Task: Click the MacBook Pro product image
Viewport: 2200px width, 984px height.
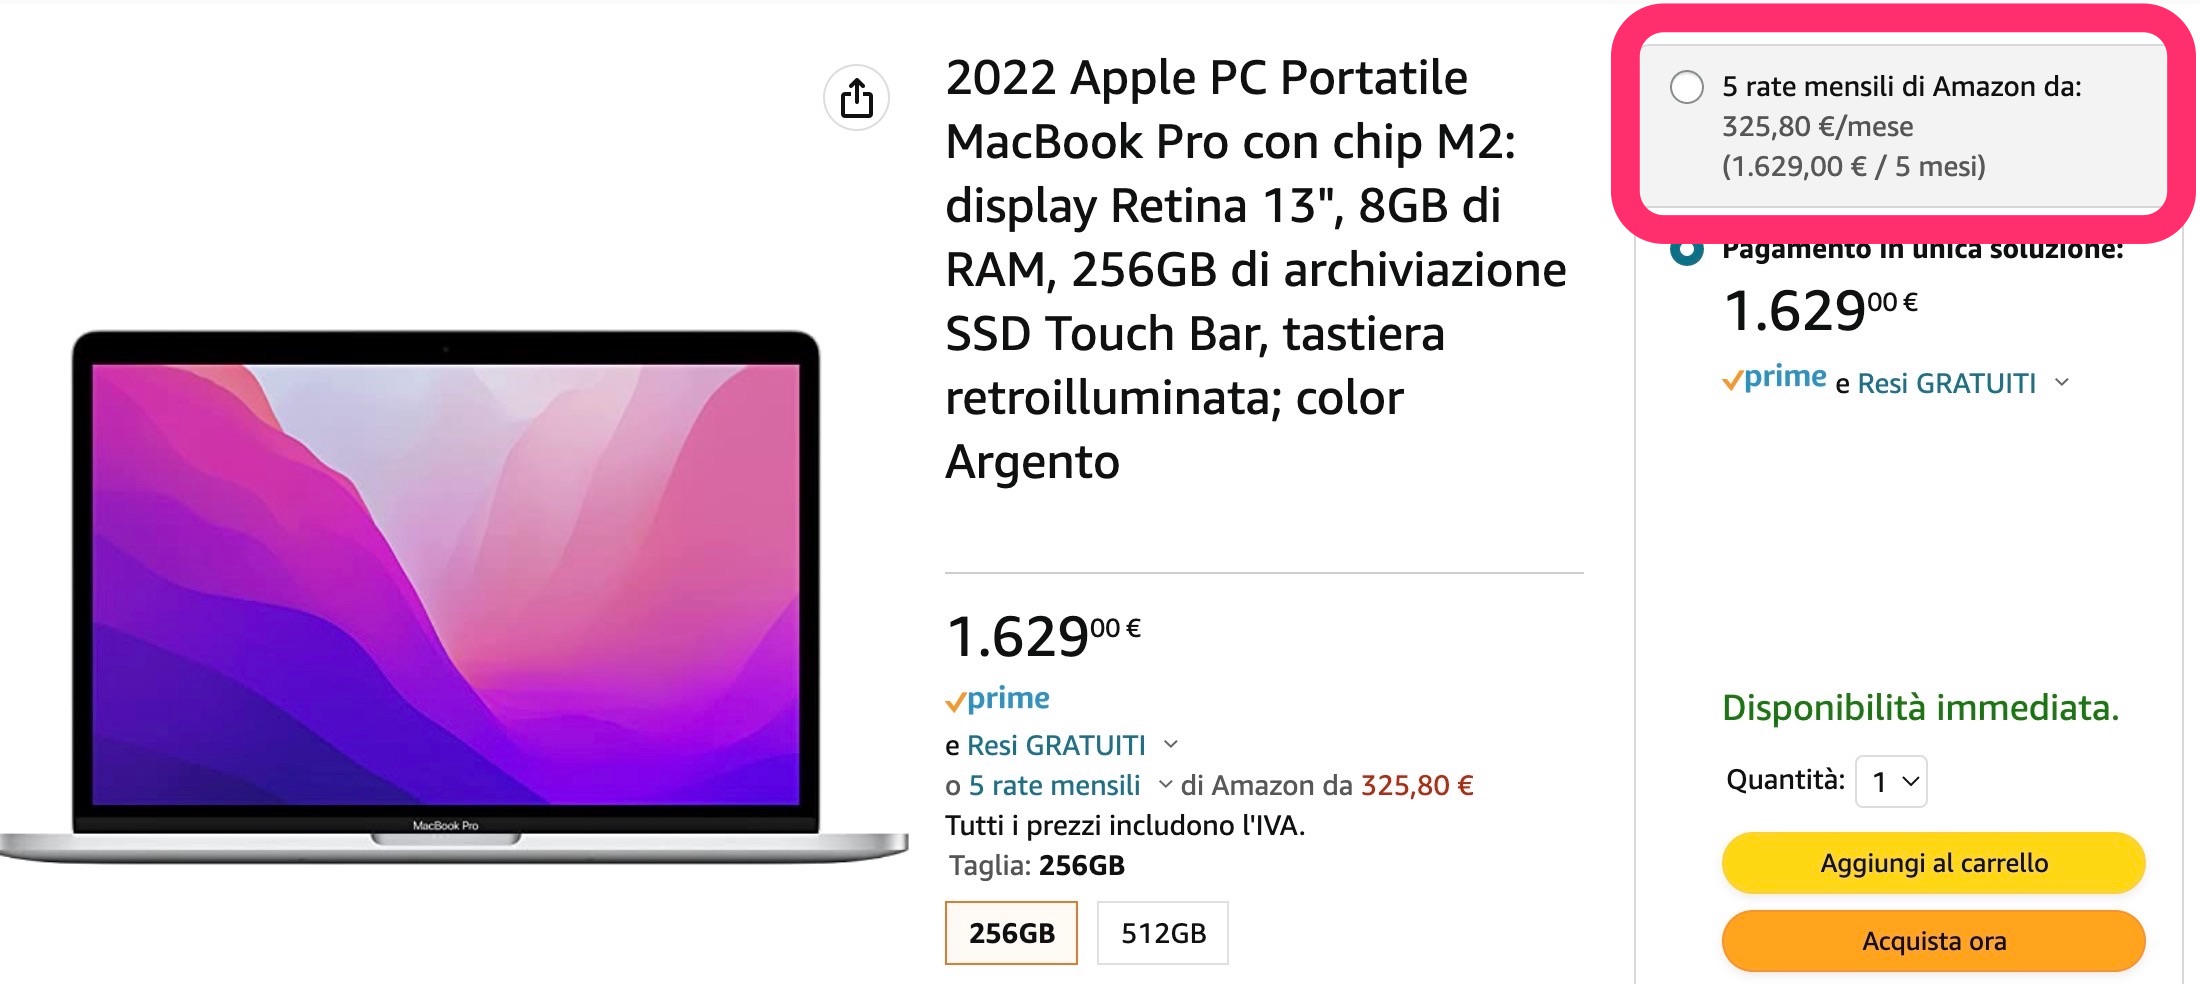Action: [446, 590]
